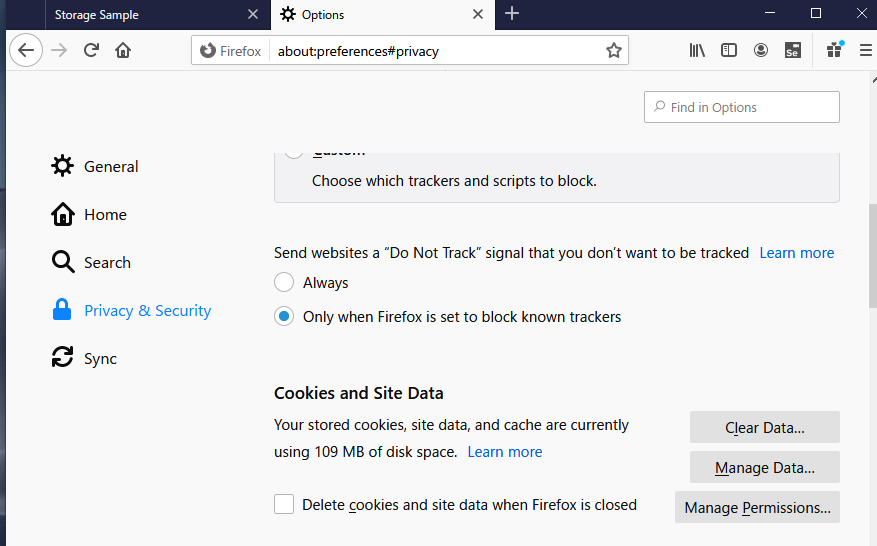Select Only when Firefox blocks known trackers
Image resolution: width=877 pixels, height=546 pixels.
(285, 317)
